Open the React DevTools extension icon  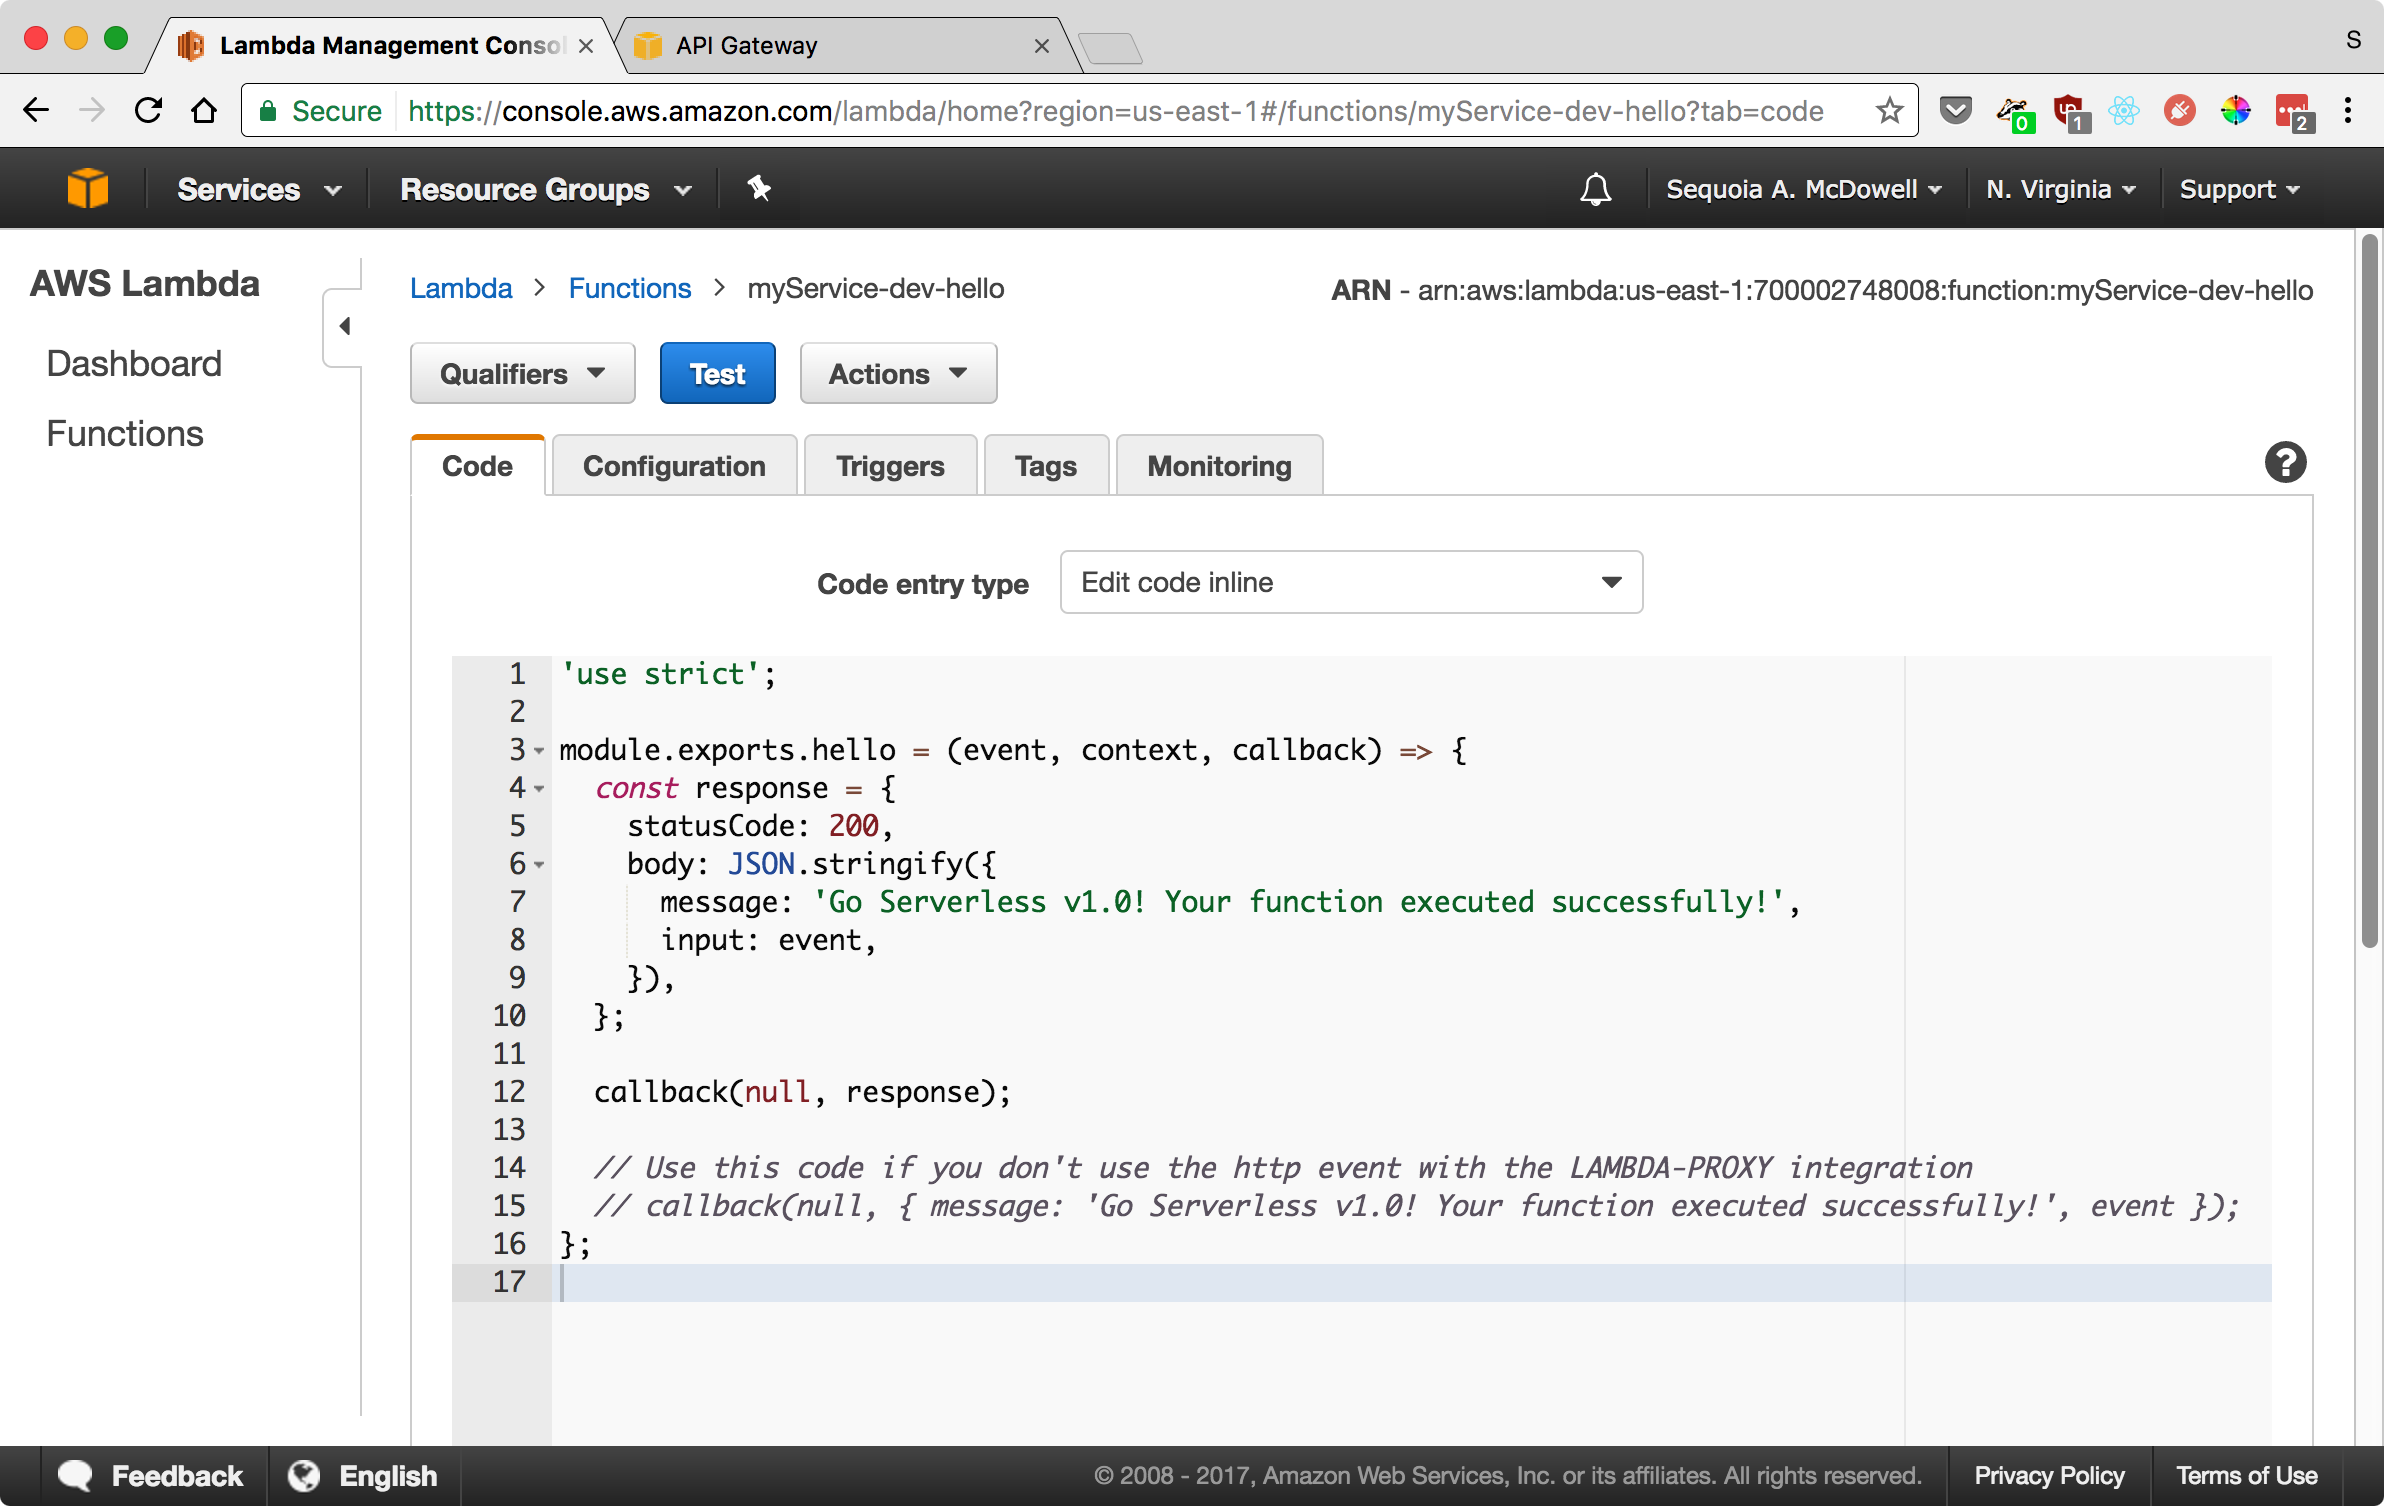click(2123, 110)
